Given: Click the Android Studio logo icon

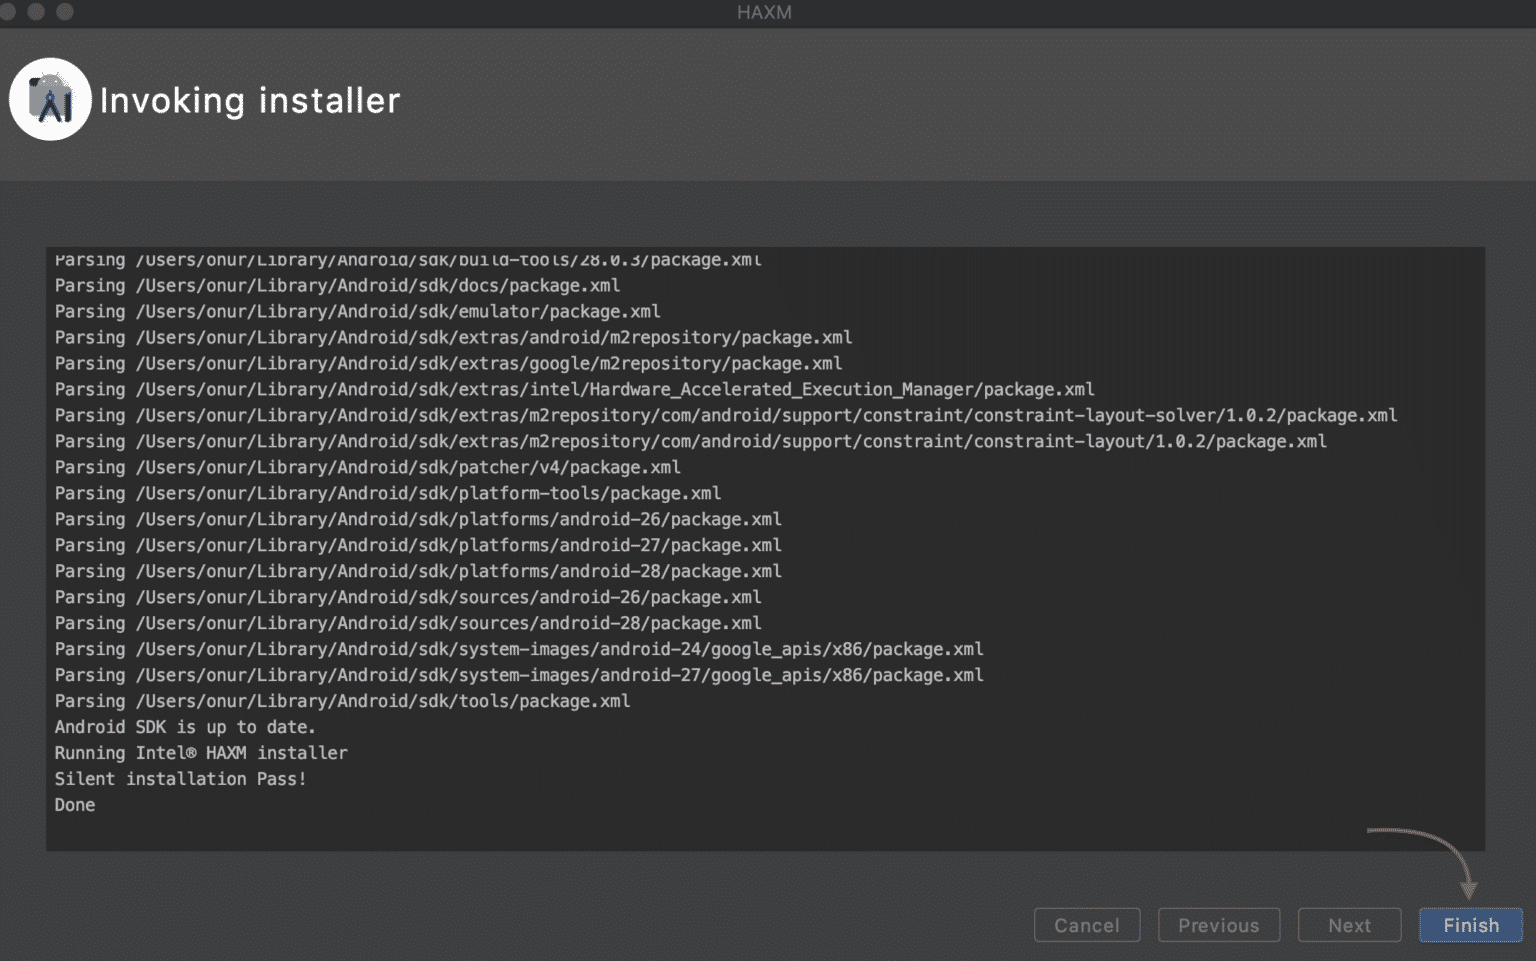Looking at the screenshot, I should [50, 99].
